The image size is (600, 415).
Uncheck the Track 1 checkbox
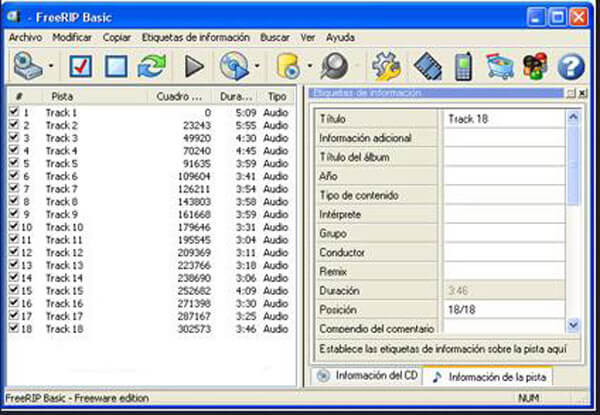coord(14,112)
